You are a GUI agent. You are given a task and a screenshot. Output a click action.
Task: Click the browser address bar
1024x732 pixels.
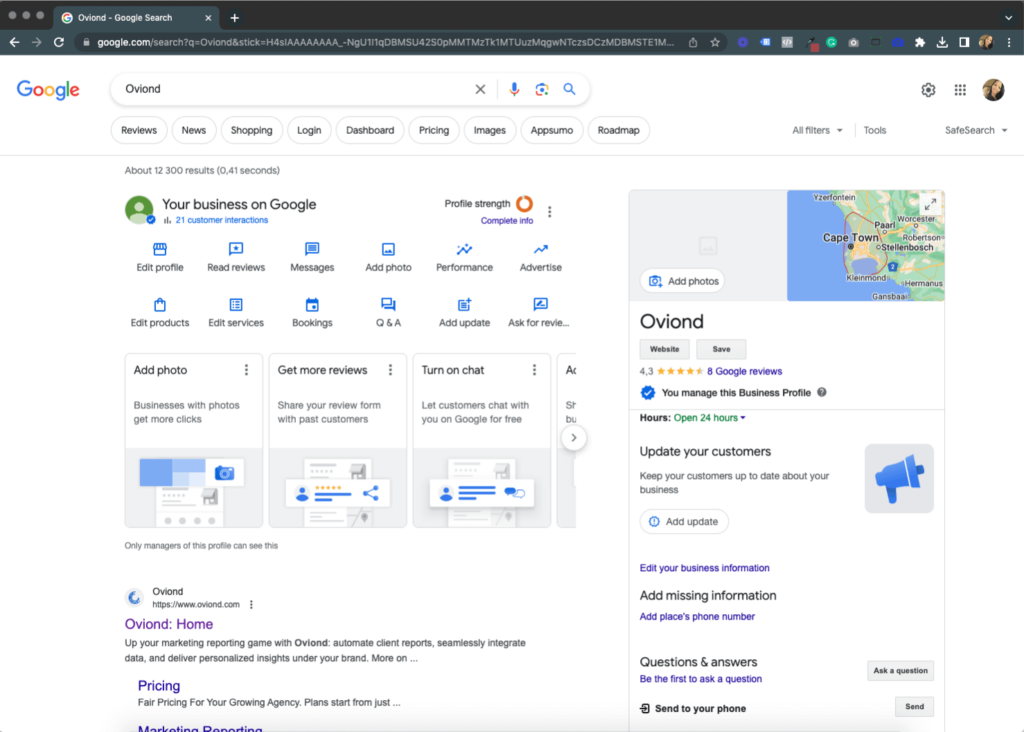coord(385,42)
